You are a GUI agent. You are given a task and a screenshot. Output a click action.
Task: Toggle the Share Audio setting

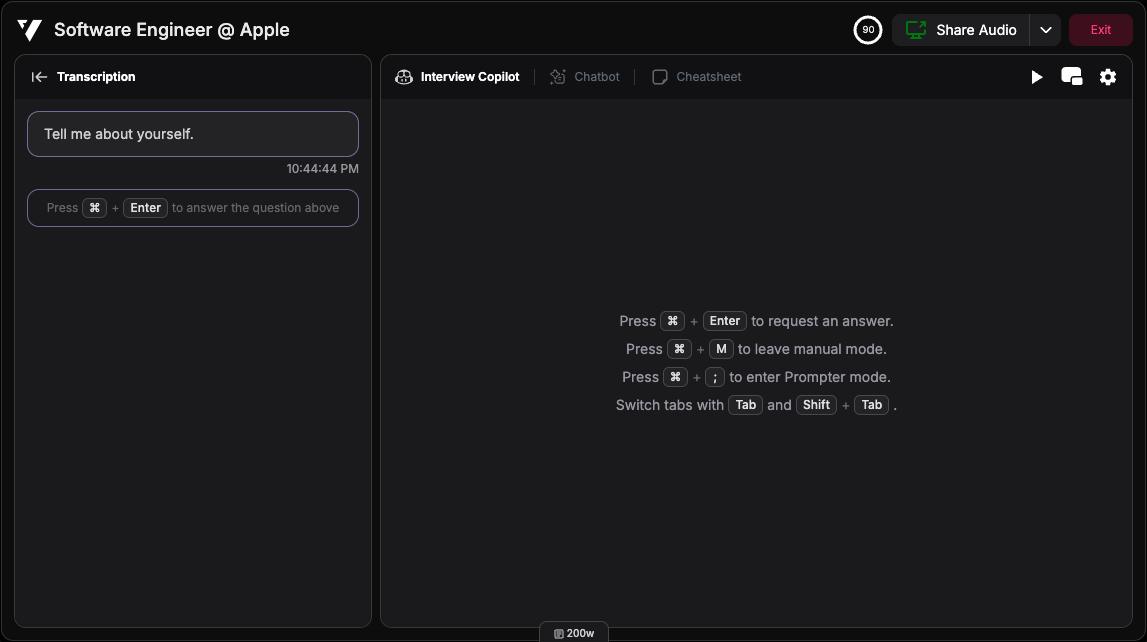click(x=960, y=29)
